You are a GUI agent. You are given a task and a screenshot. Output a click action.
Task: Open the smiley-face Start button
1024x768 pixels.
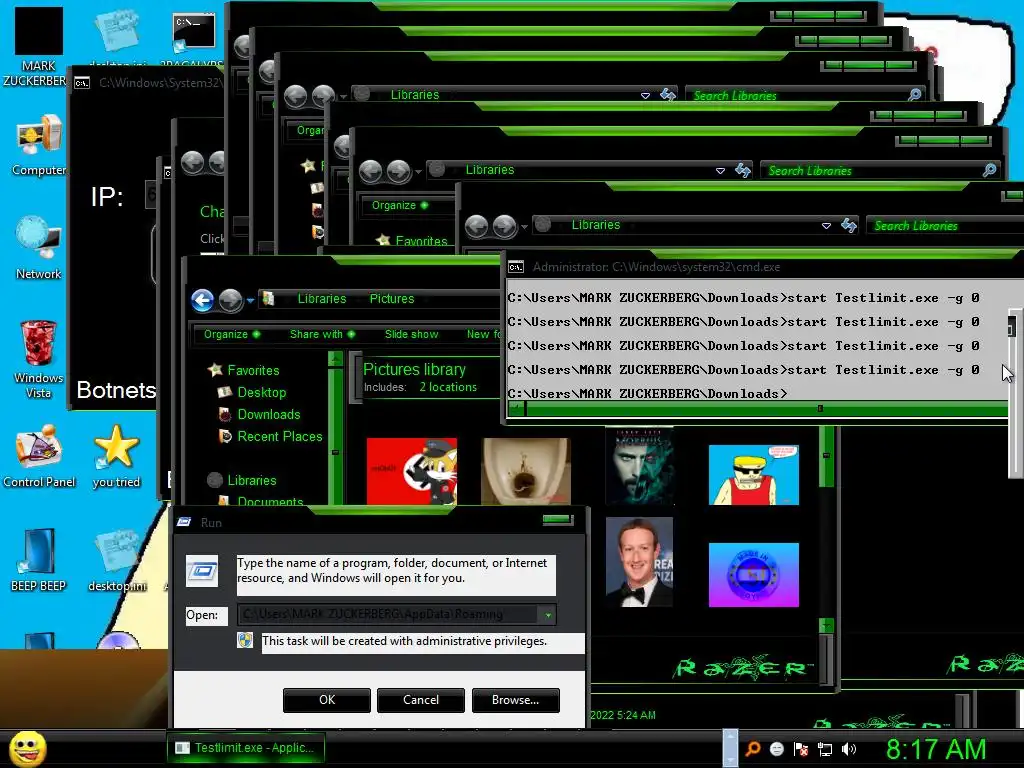click(x=27, y=748)
